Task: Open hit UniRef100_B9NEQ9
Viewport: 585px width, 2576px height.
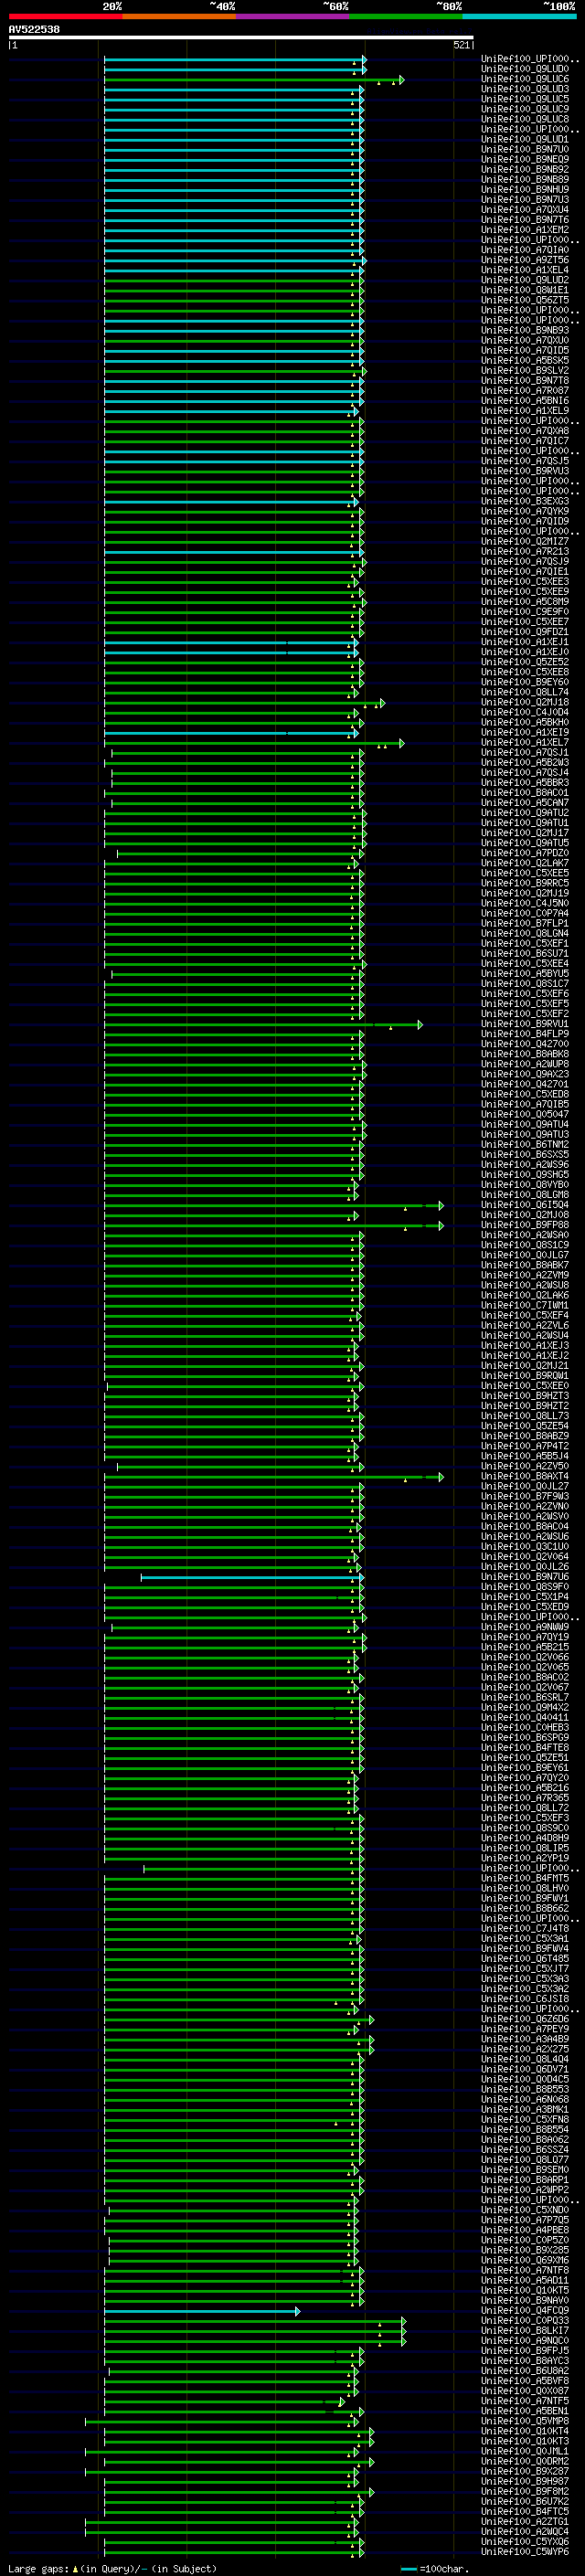Action: pyautogui.click(x=525, y=159)
